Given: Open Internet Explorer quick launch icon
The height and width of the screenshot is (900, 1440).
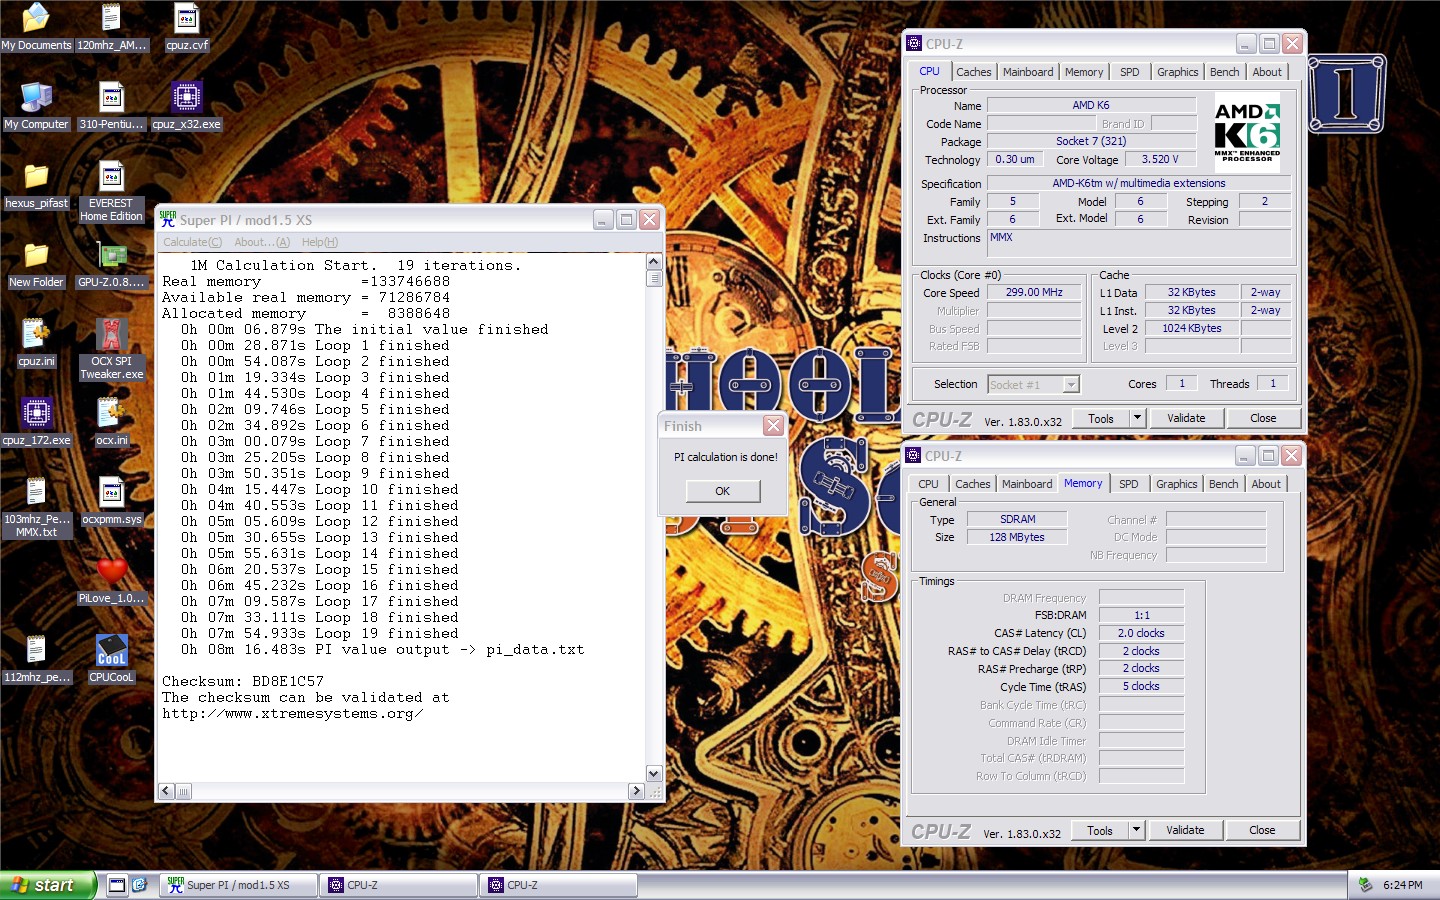Looking at the screenshot, I should [140, 885].
